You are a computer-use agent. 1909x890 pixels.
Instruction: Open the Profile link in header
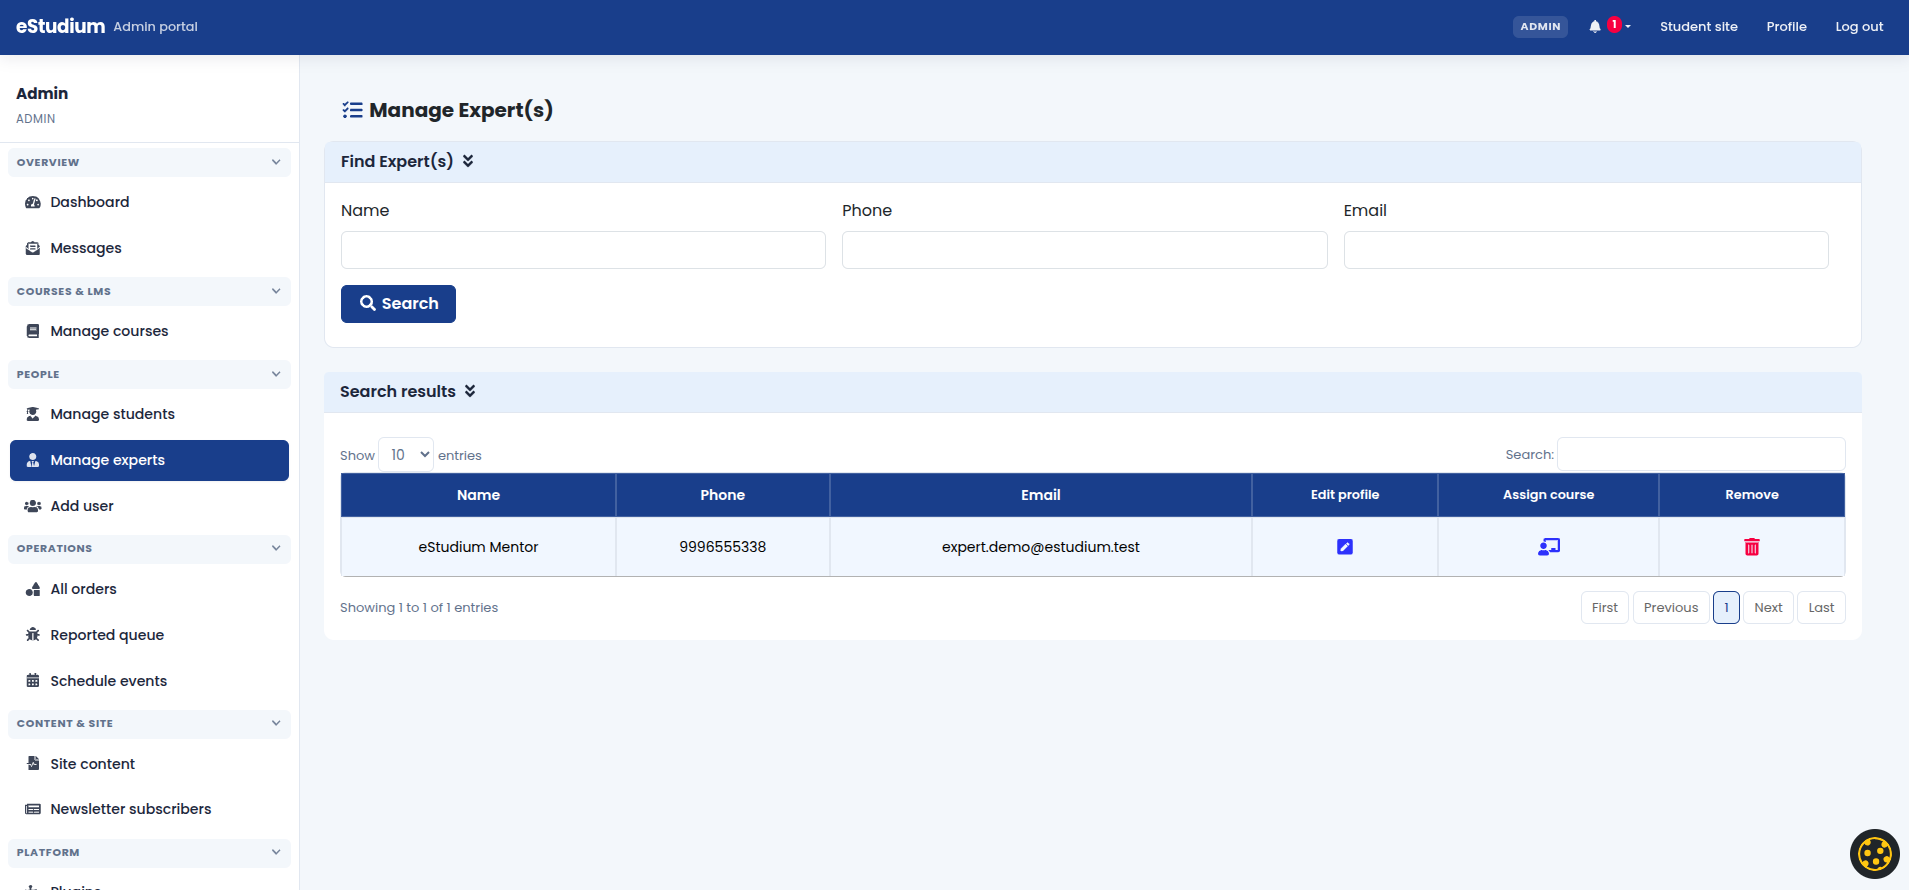[1786, 27]
